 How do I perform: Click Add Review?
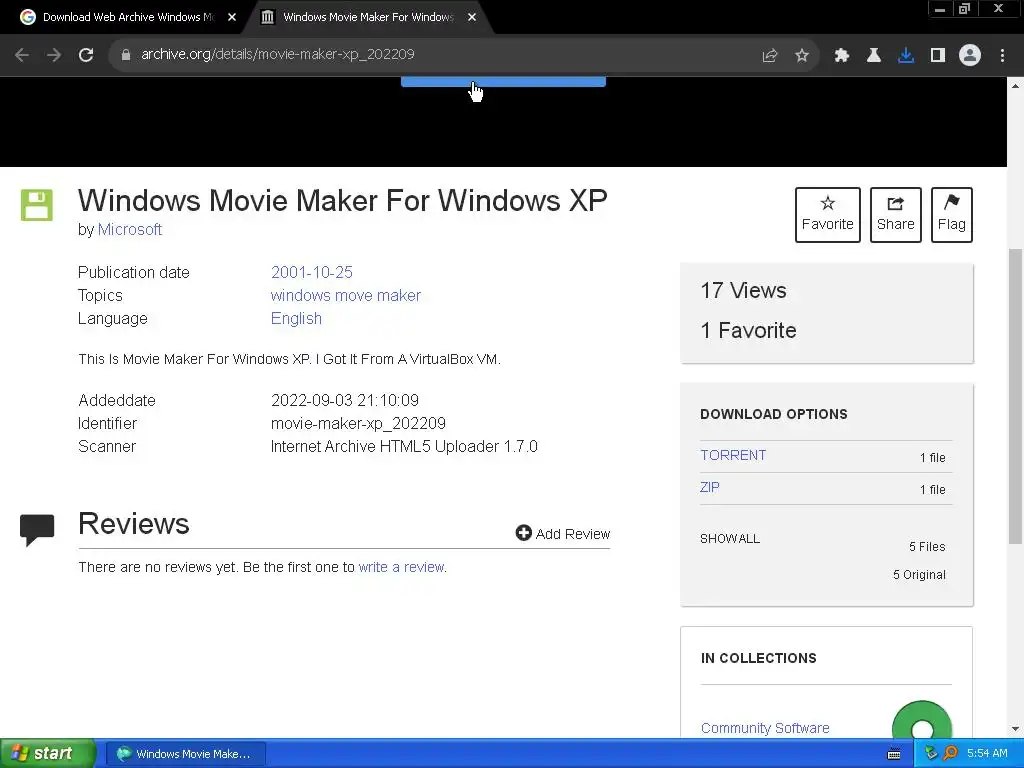point(563,534)
